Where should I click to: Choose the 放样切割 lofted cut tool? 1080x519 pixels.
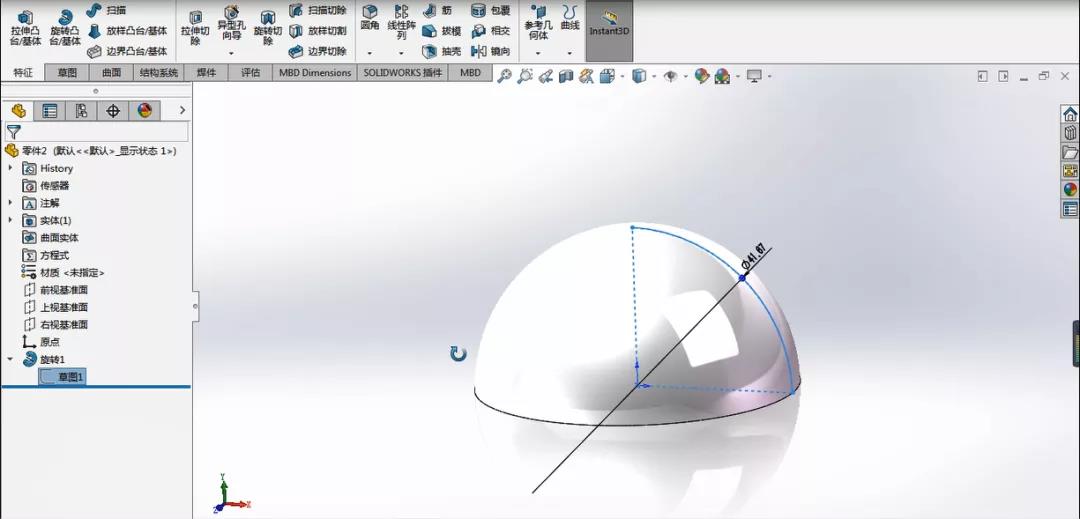point(318,31)
